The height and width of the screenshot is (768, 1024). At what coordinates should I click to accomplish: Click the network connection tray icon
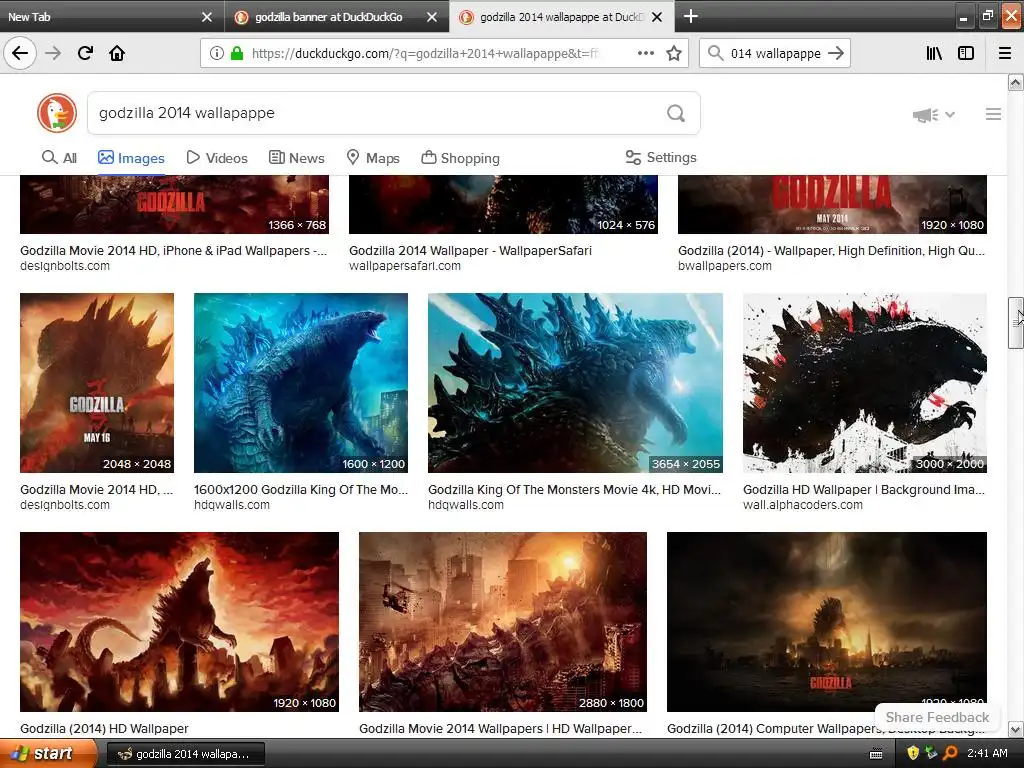(x=931, y=753)
